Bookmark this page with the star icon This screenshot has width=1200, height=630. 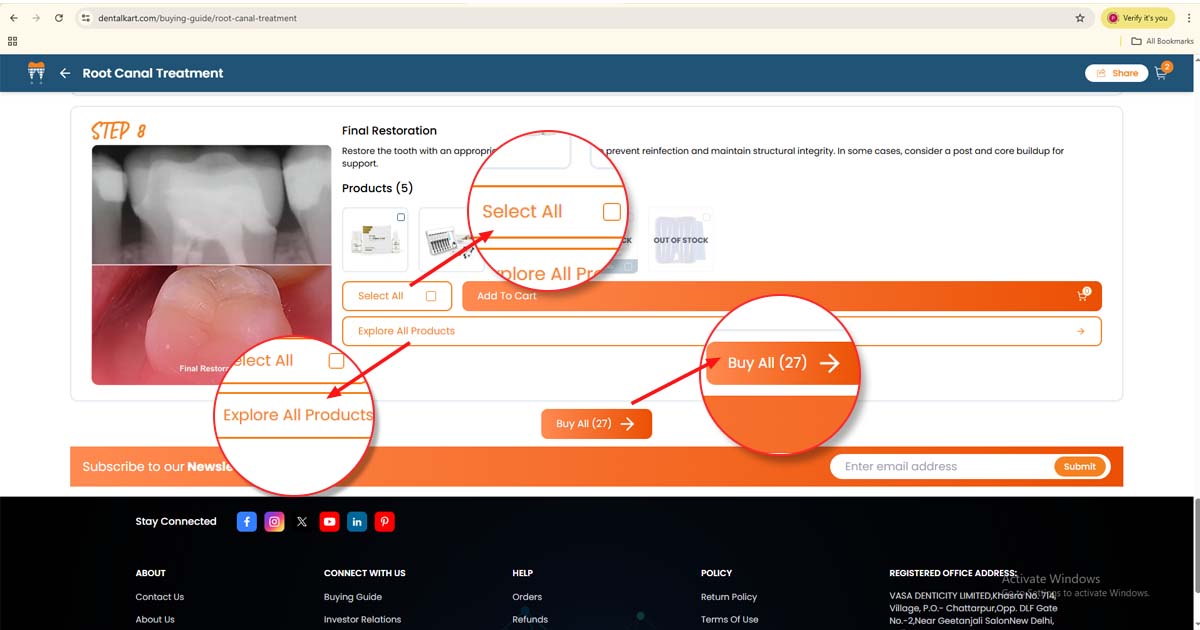[1080, 18]
